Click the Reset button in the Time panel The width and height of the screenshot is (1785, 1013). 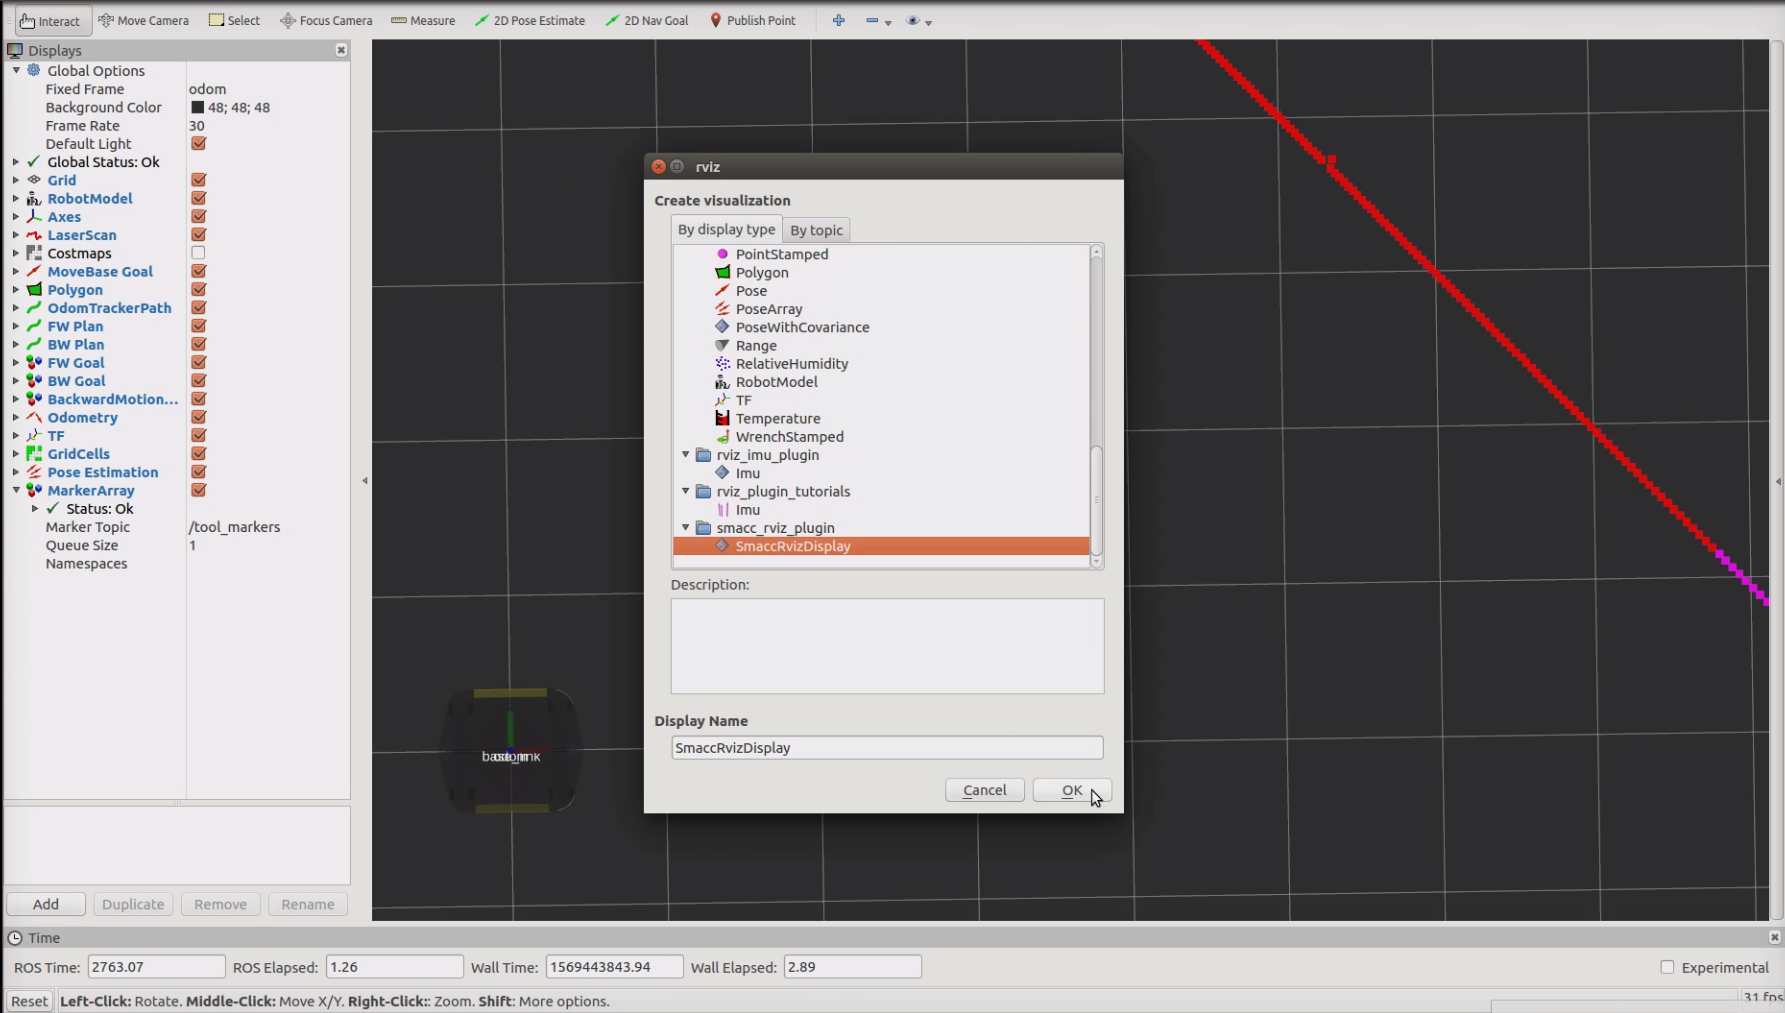pyautogui.click(x=28, y=1000)
